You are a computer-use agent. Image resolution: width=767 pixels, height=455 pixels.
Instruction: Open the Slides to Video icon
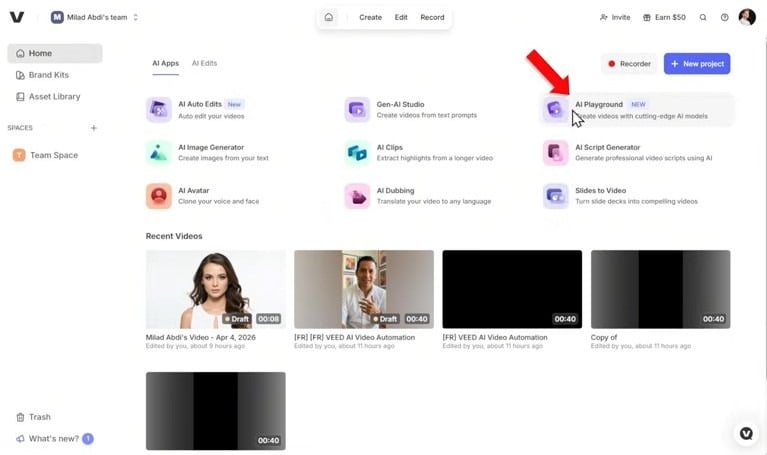pos(555,196)
